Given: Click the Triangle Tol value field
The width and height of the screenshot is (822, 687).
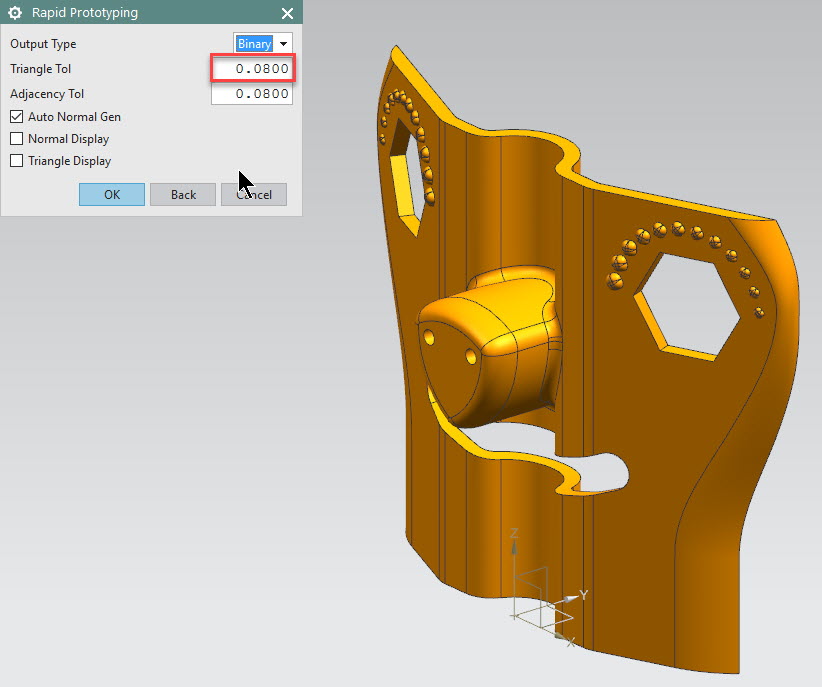Looking at the screenshot, I should (x=252, y=69).
